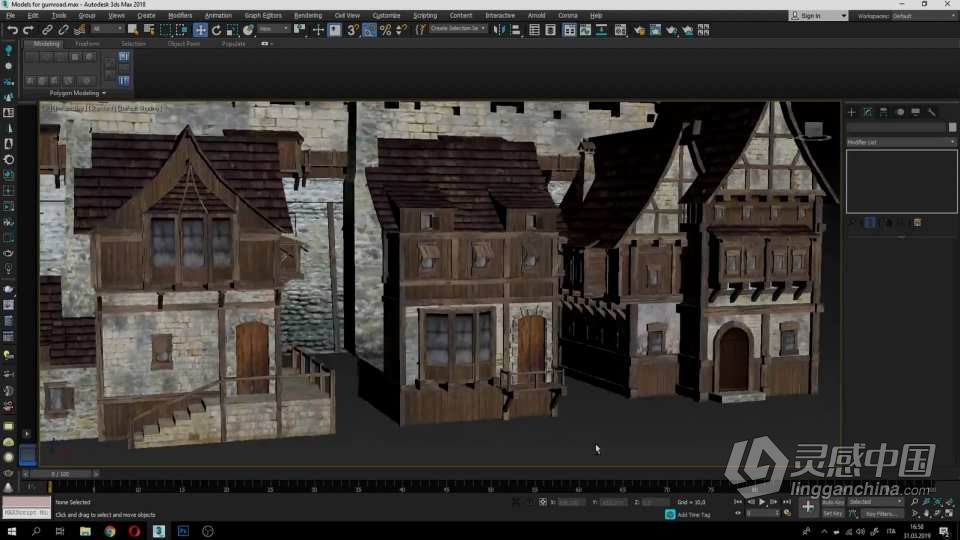Open Edit Named Selection Sets

420,29
